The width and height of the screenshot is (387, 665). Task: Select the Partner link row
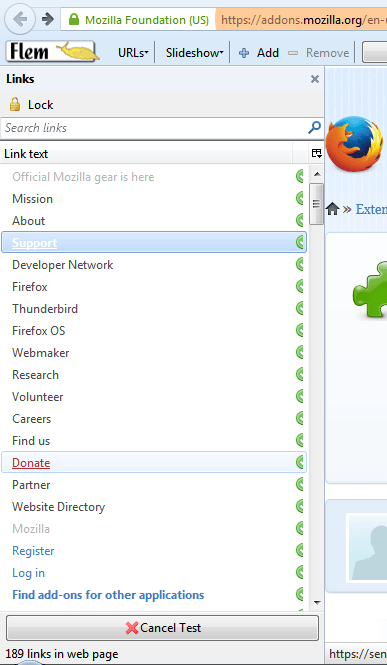pos(154,485)
